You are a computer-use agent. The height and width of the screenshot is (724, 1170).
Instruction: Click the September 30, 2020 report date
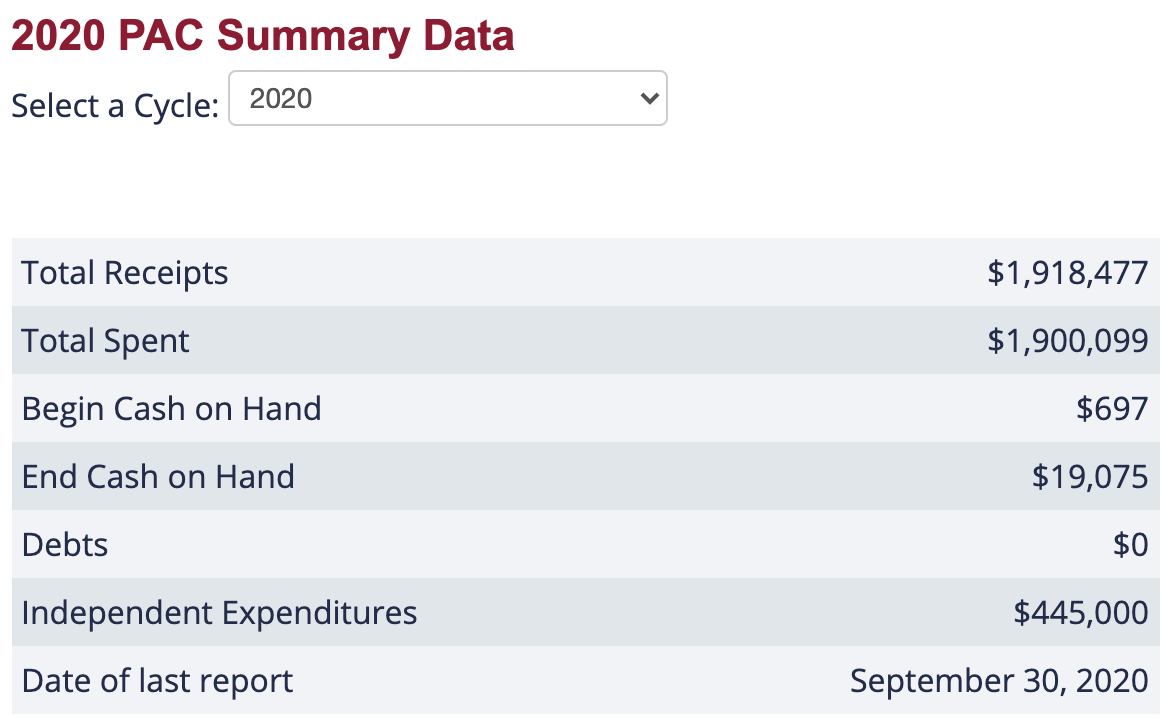pyautogui.click(x=999, y=680)
